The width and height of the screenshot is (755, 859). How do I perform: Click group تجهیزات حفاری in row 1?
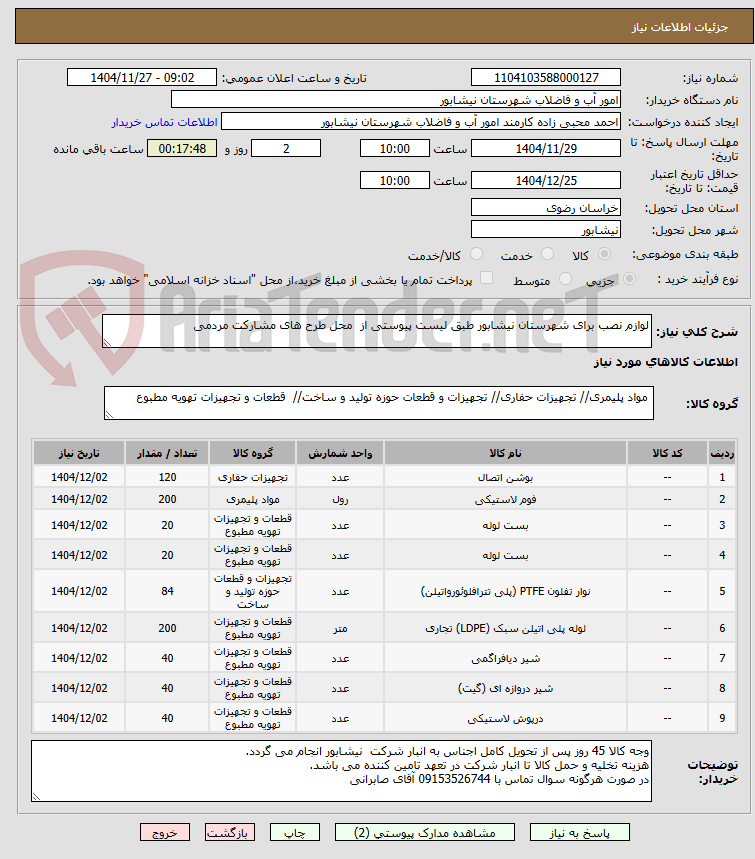pyautogui.click(x=253, y=477)
